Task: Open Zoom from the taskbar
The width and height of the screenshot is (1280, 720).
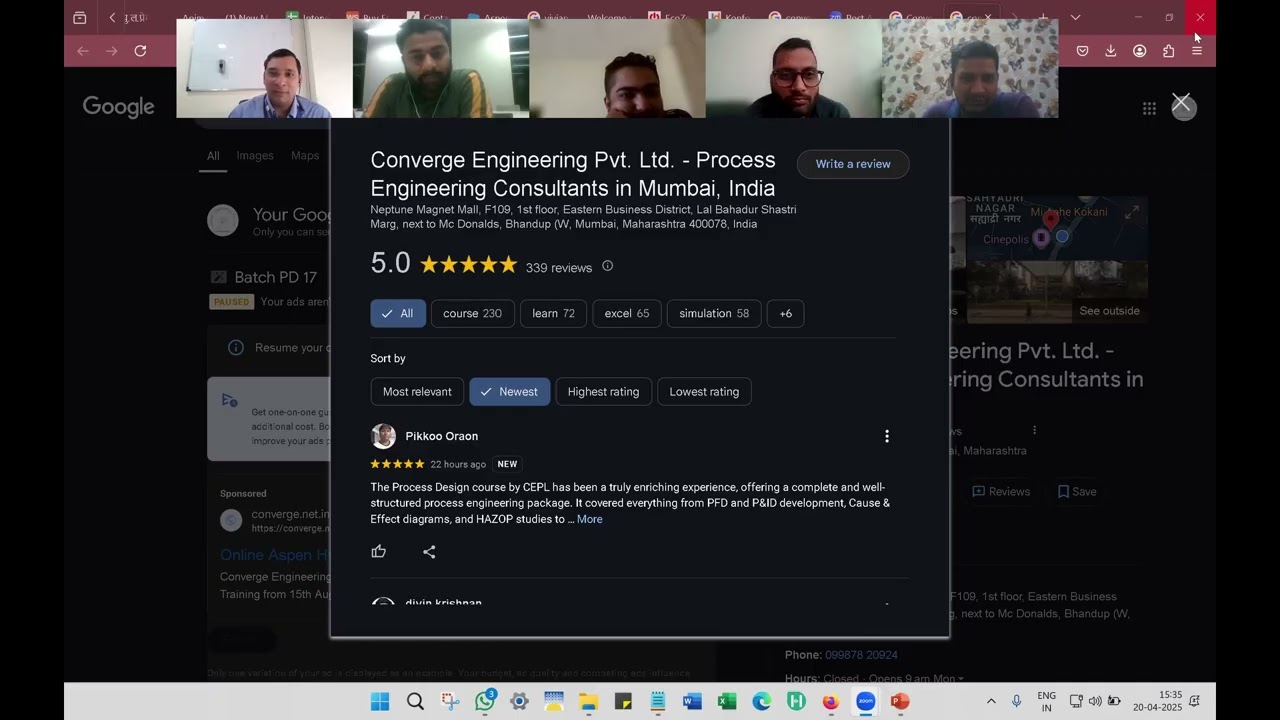Action: point(866,701)
